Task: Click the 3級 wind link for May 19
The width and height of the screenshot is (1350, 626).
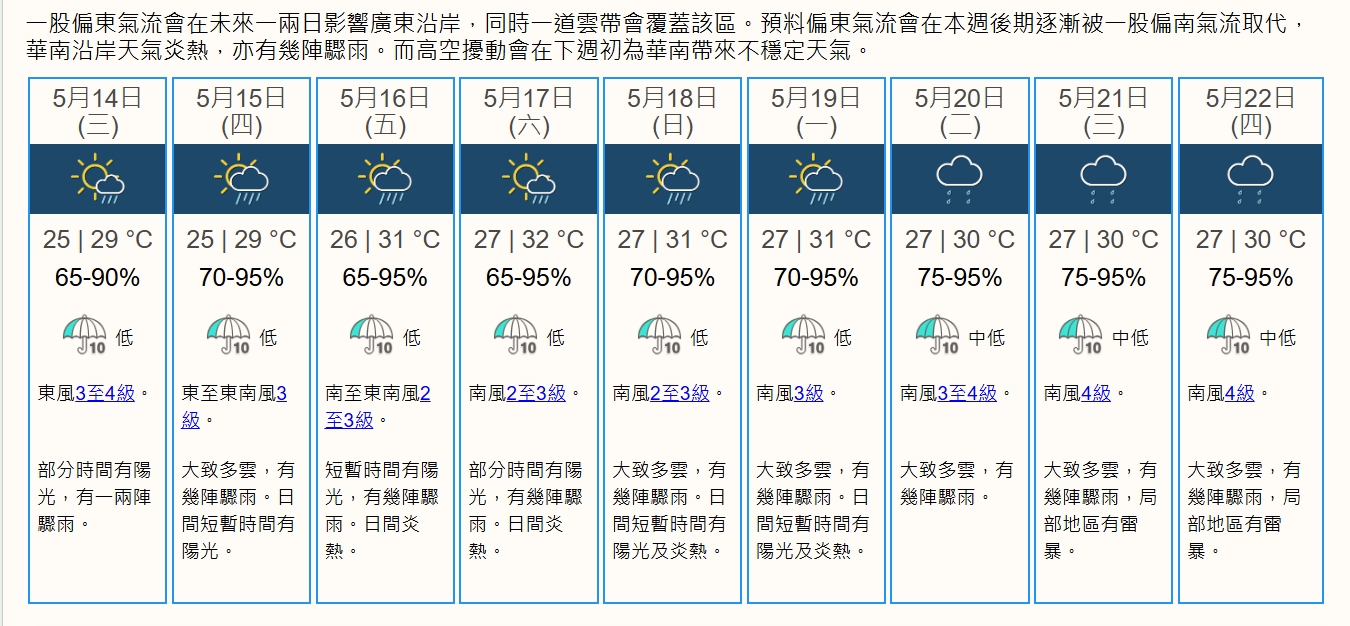Action: pyautogui.click(x=808, y=393)
